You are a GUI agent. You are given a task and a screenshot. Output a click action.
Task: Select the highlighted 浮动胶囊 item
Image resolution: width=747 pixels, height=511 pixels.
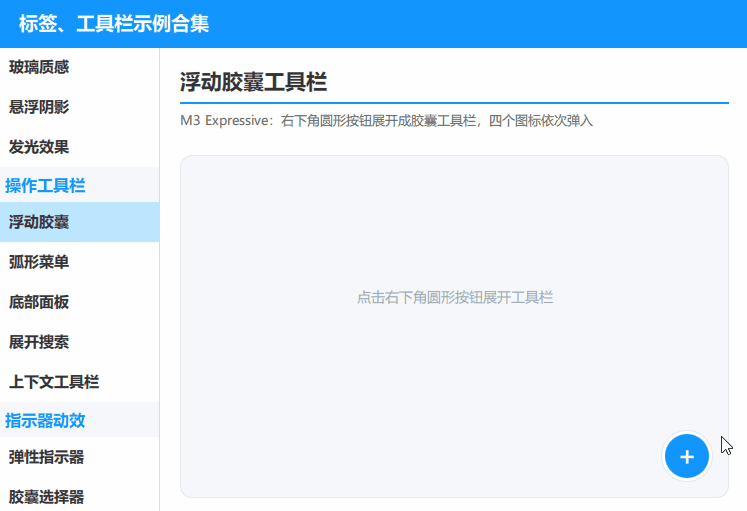pyautogui.click(x=80, y=222)
